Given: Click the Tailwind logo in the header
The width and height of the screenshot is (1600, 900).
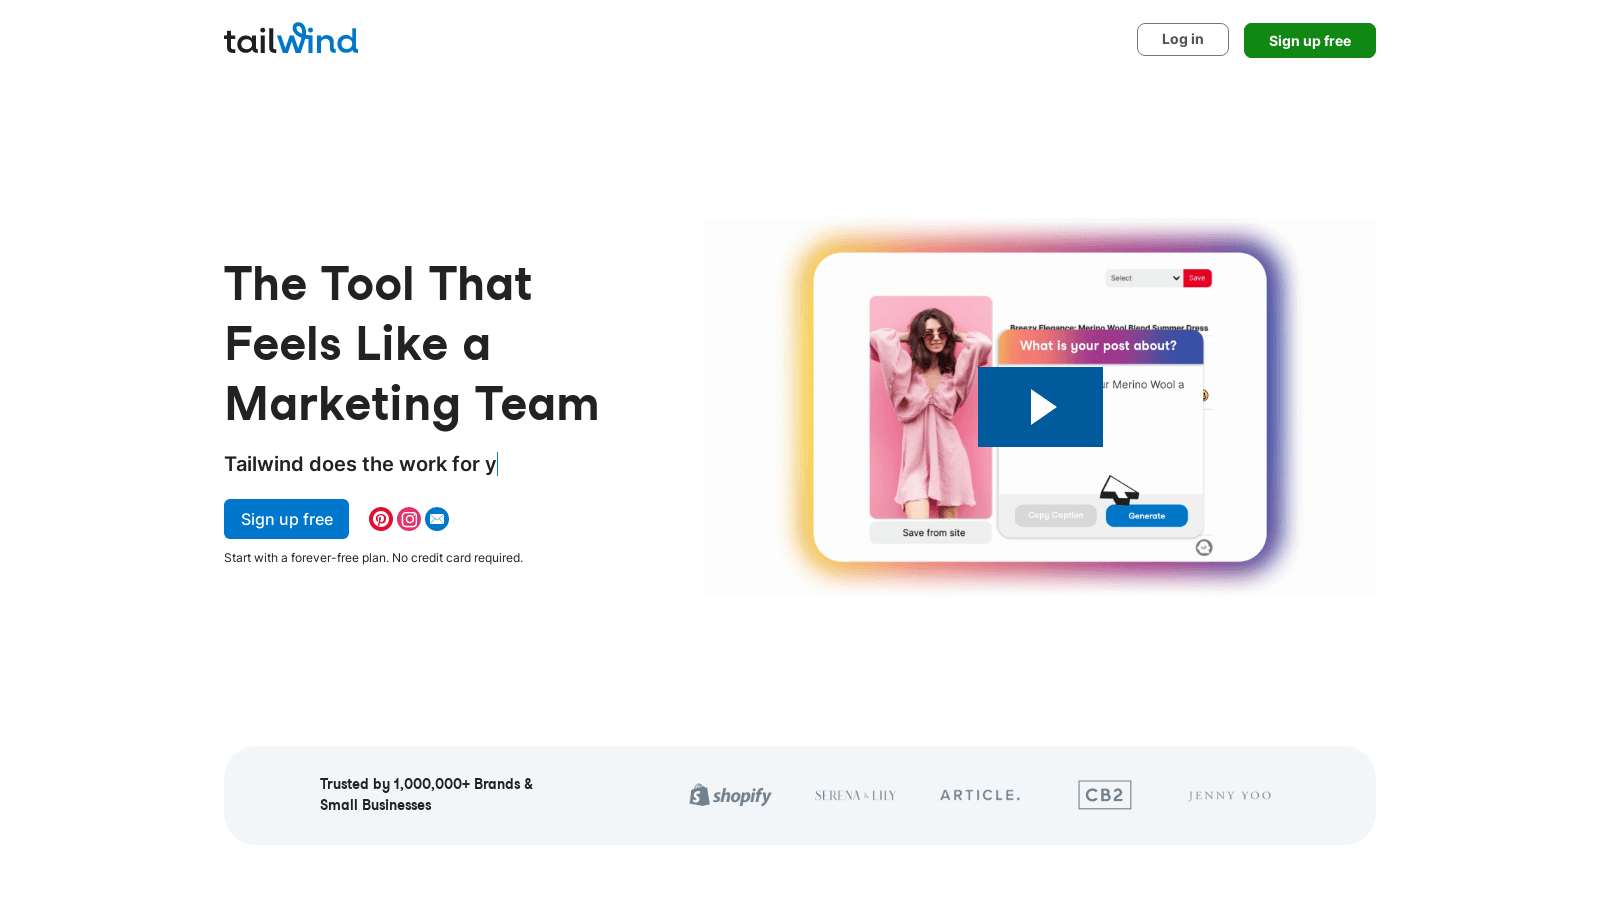Looking at the screenshot, I should 291,39.
